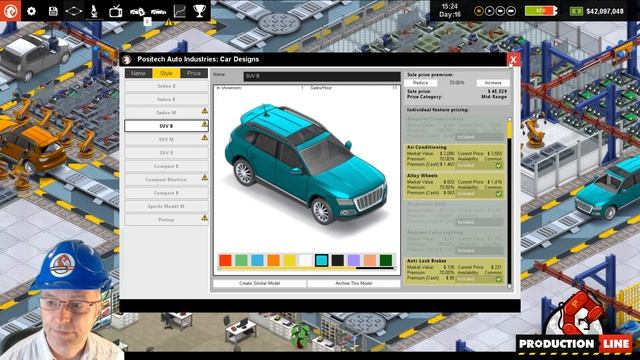640x360 pixels.
Task: Toggle Anti Lock Brakes included checkbox
Action: pyautogui.click(x=499, y=279)
